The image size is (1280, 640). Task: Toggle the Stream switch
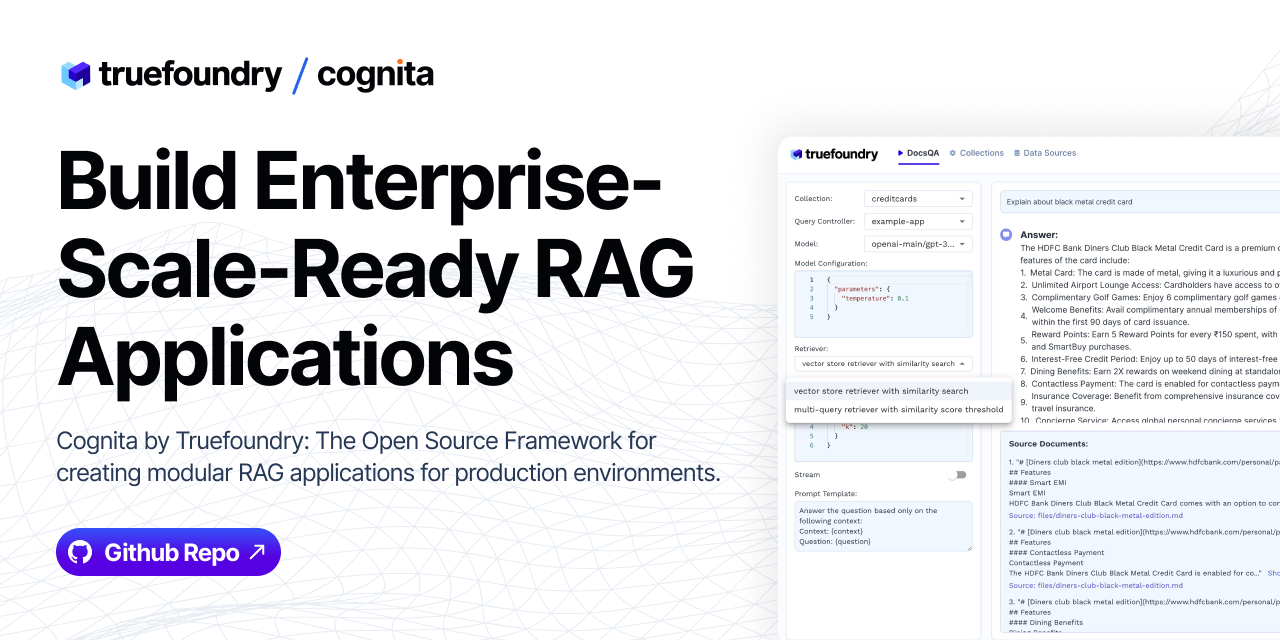(959, 475)
